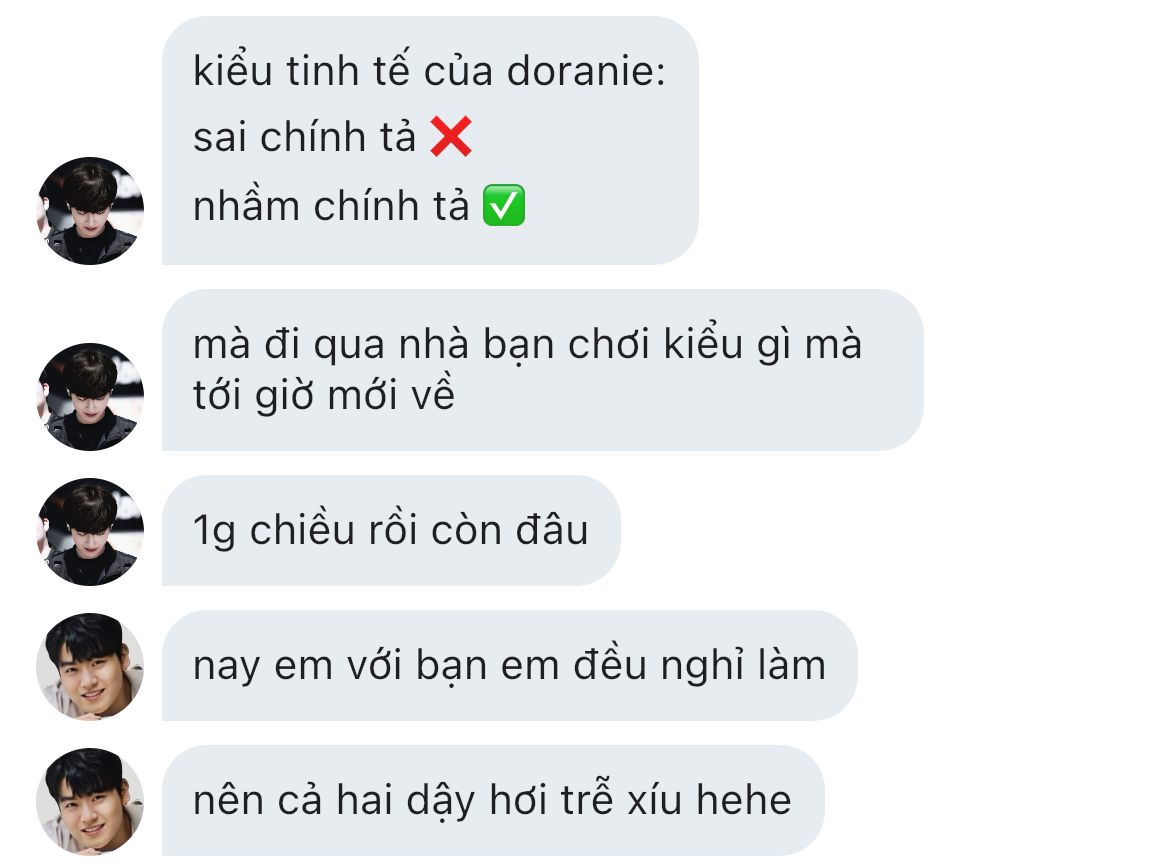Select message 'mà đi qua nhà bạn chơi kiểu gì mà'
Viewport: 1170px width, 866px height.
click(x=528, y=345)
